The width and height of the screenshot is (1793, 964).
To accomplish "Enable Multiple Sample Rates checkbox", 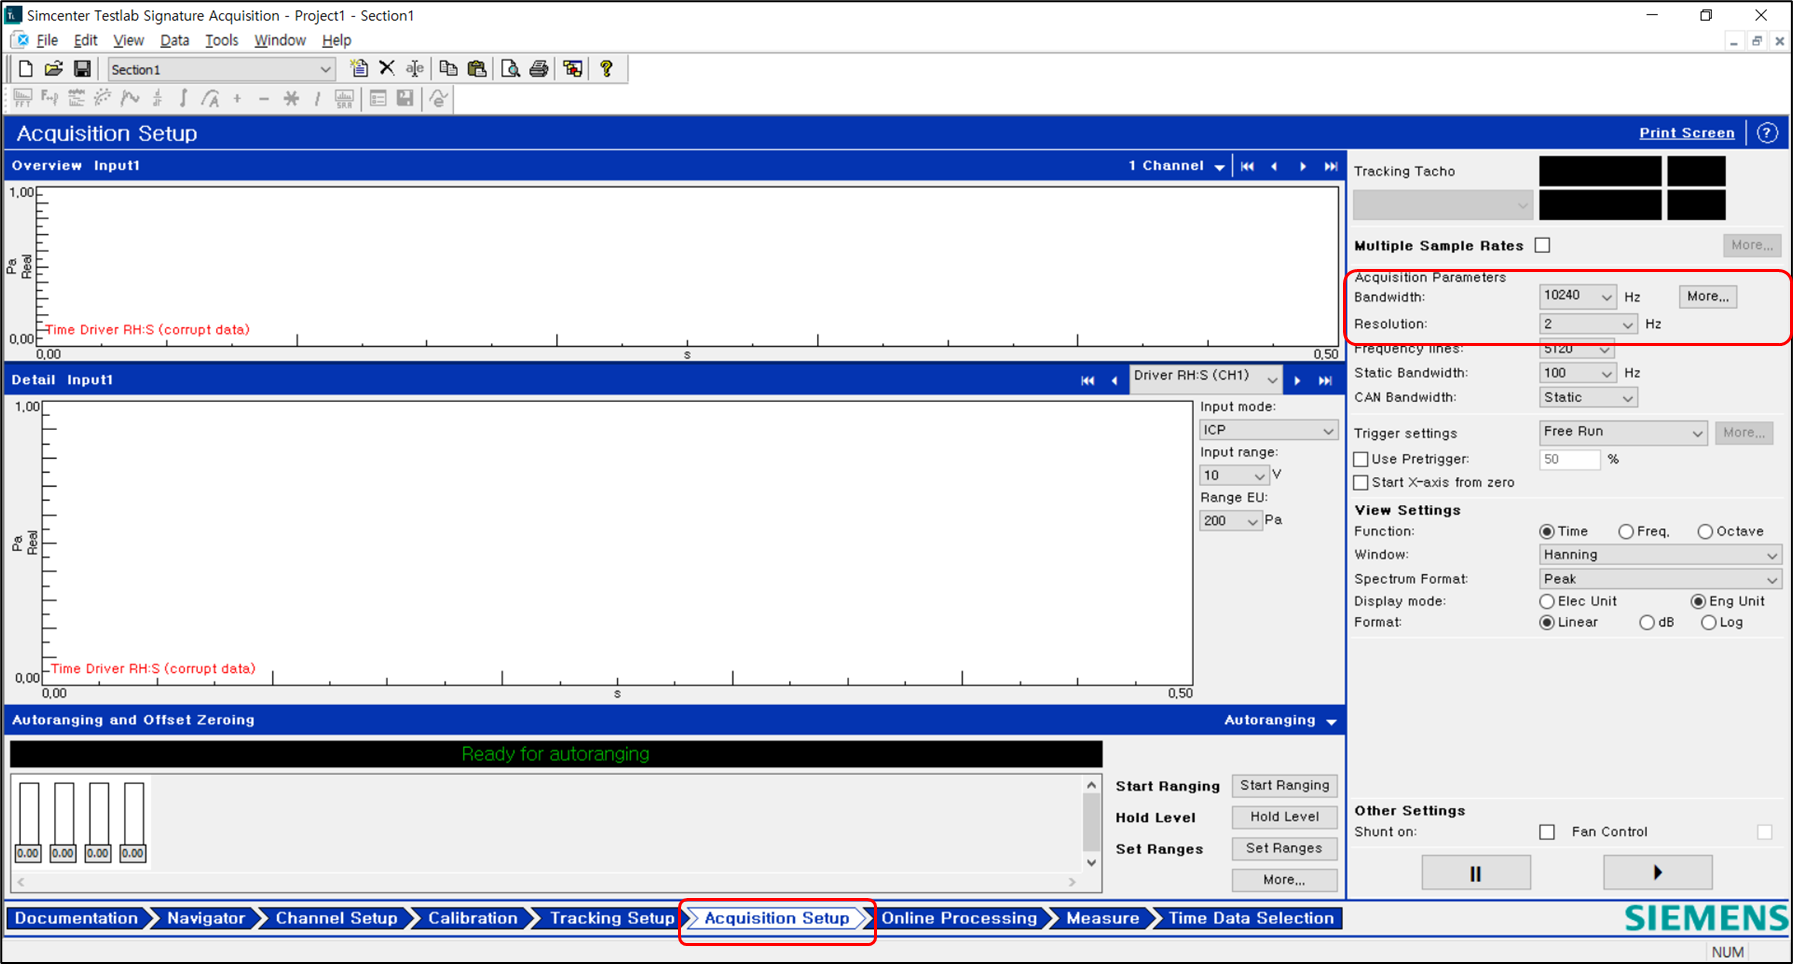I will coord(1543,245).
